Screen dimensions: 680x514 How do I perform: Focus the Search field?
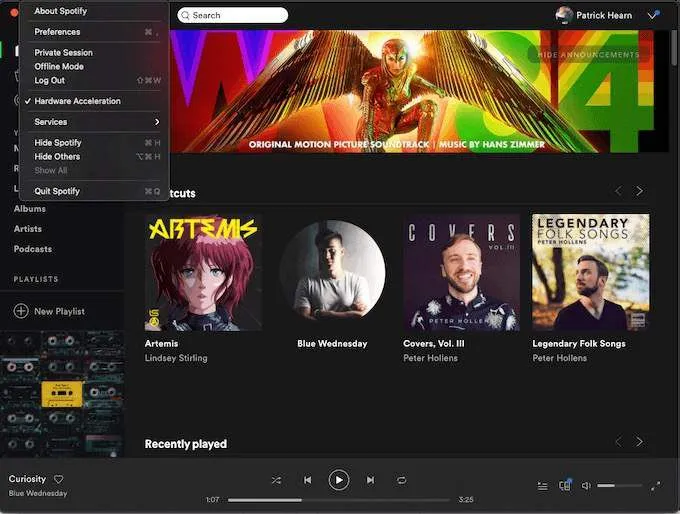(232, 15)
